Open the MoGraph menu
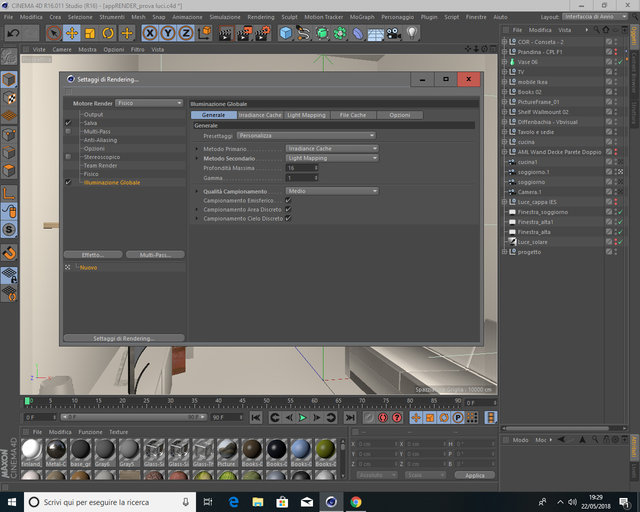640x512 pixels. coord(362,17)
